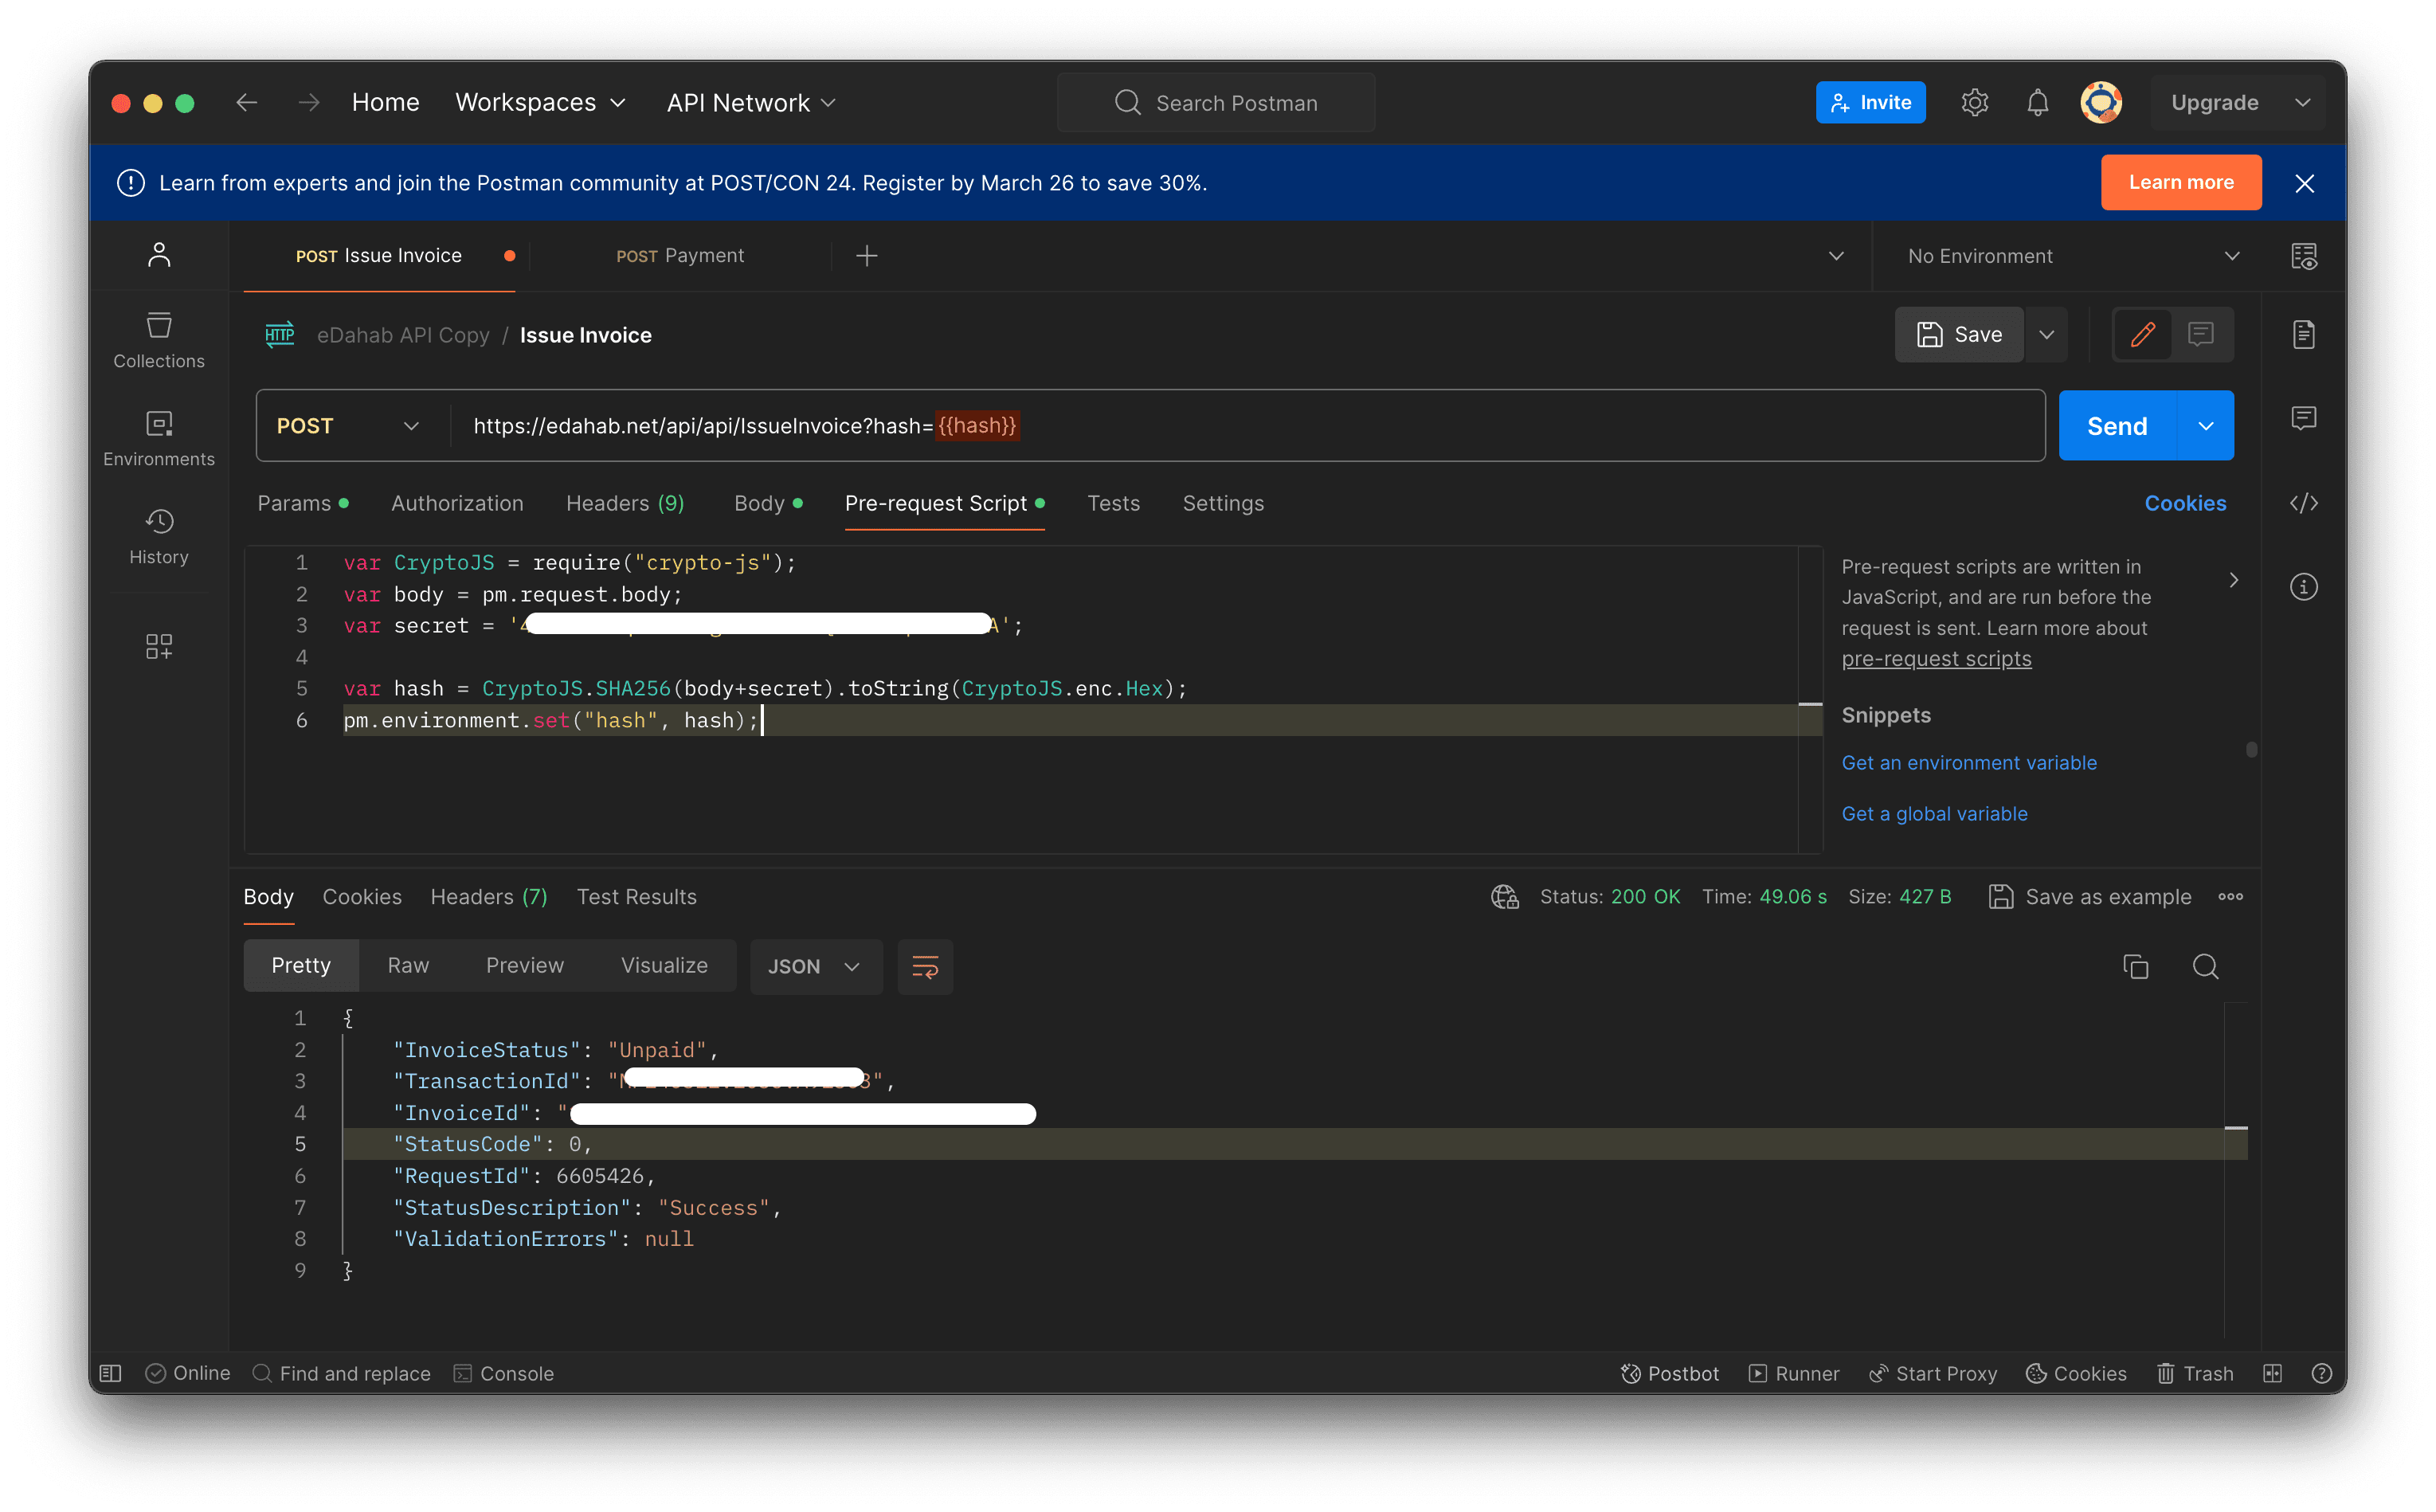2436x1512 pixels.
Task: Open the request Settings tab
Action: (x=1223, y=503)
